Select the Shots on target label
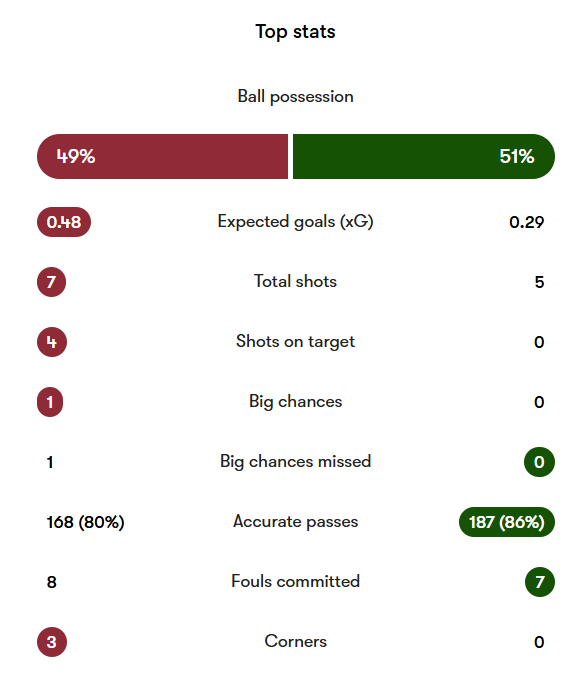Image resolution: width=575 pixels, height=682 pixels. (x=295, y=342)
